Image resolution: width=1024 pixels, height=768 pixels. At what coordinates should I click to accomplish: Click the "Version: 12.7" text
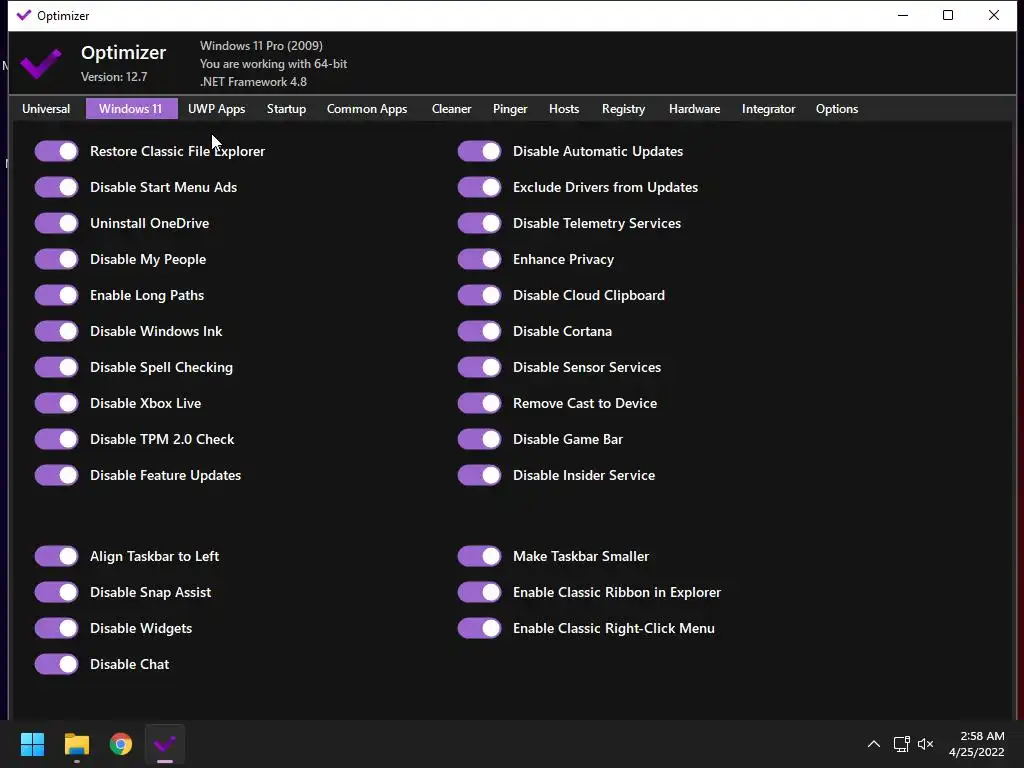coord(114,77)
